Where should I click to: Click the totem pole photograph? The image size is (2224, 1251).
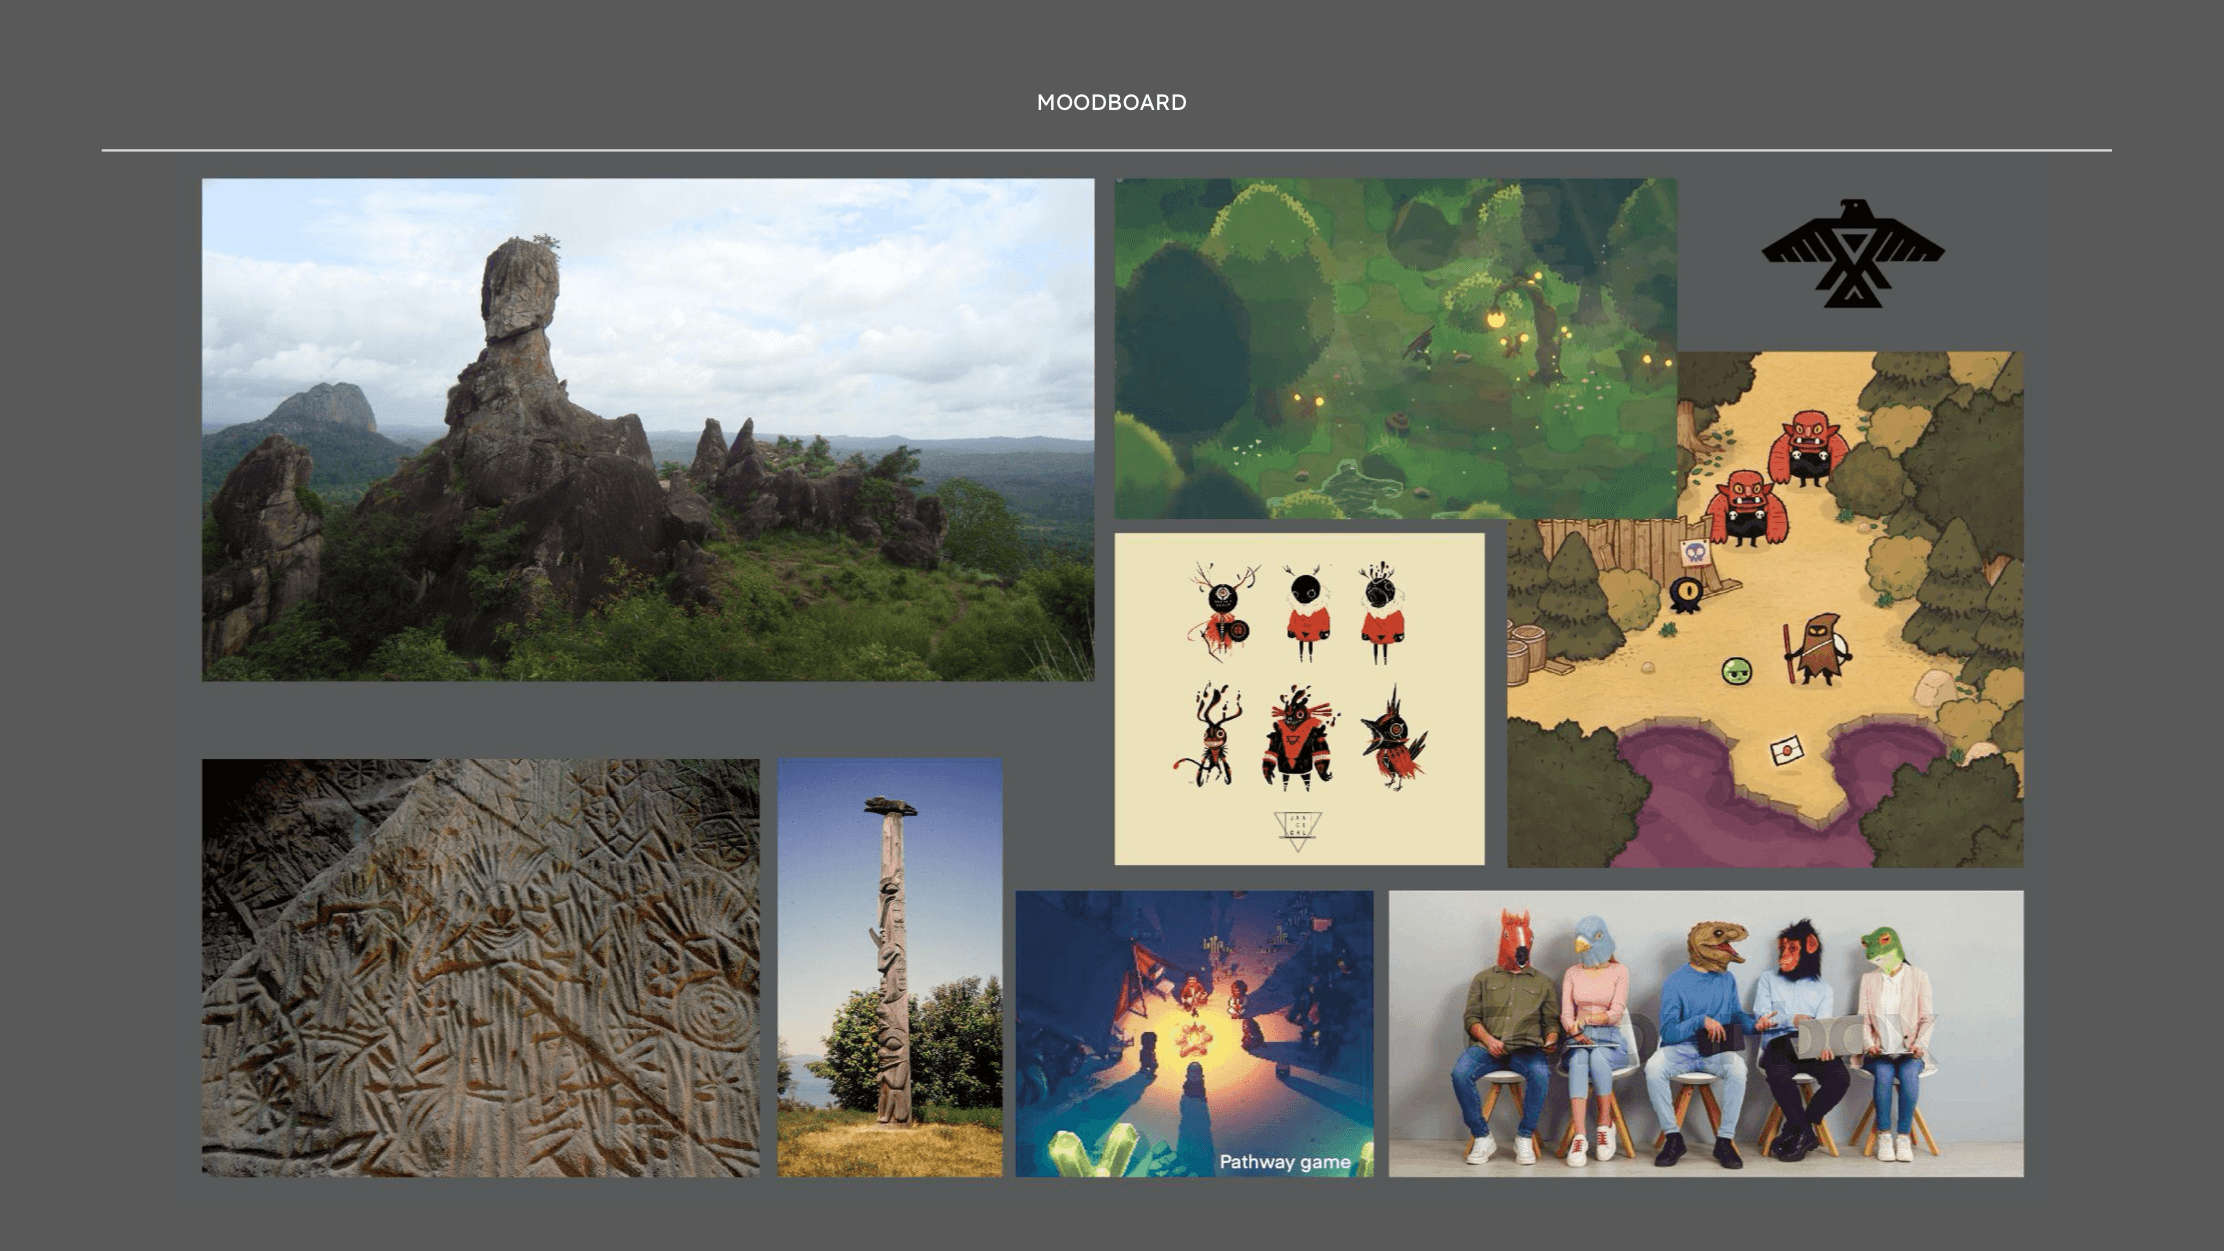tap(889, 967)
